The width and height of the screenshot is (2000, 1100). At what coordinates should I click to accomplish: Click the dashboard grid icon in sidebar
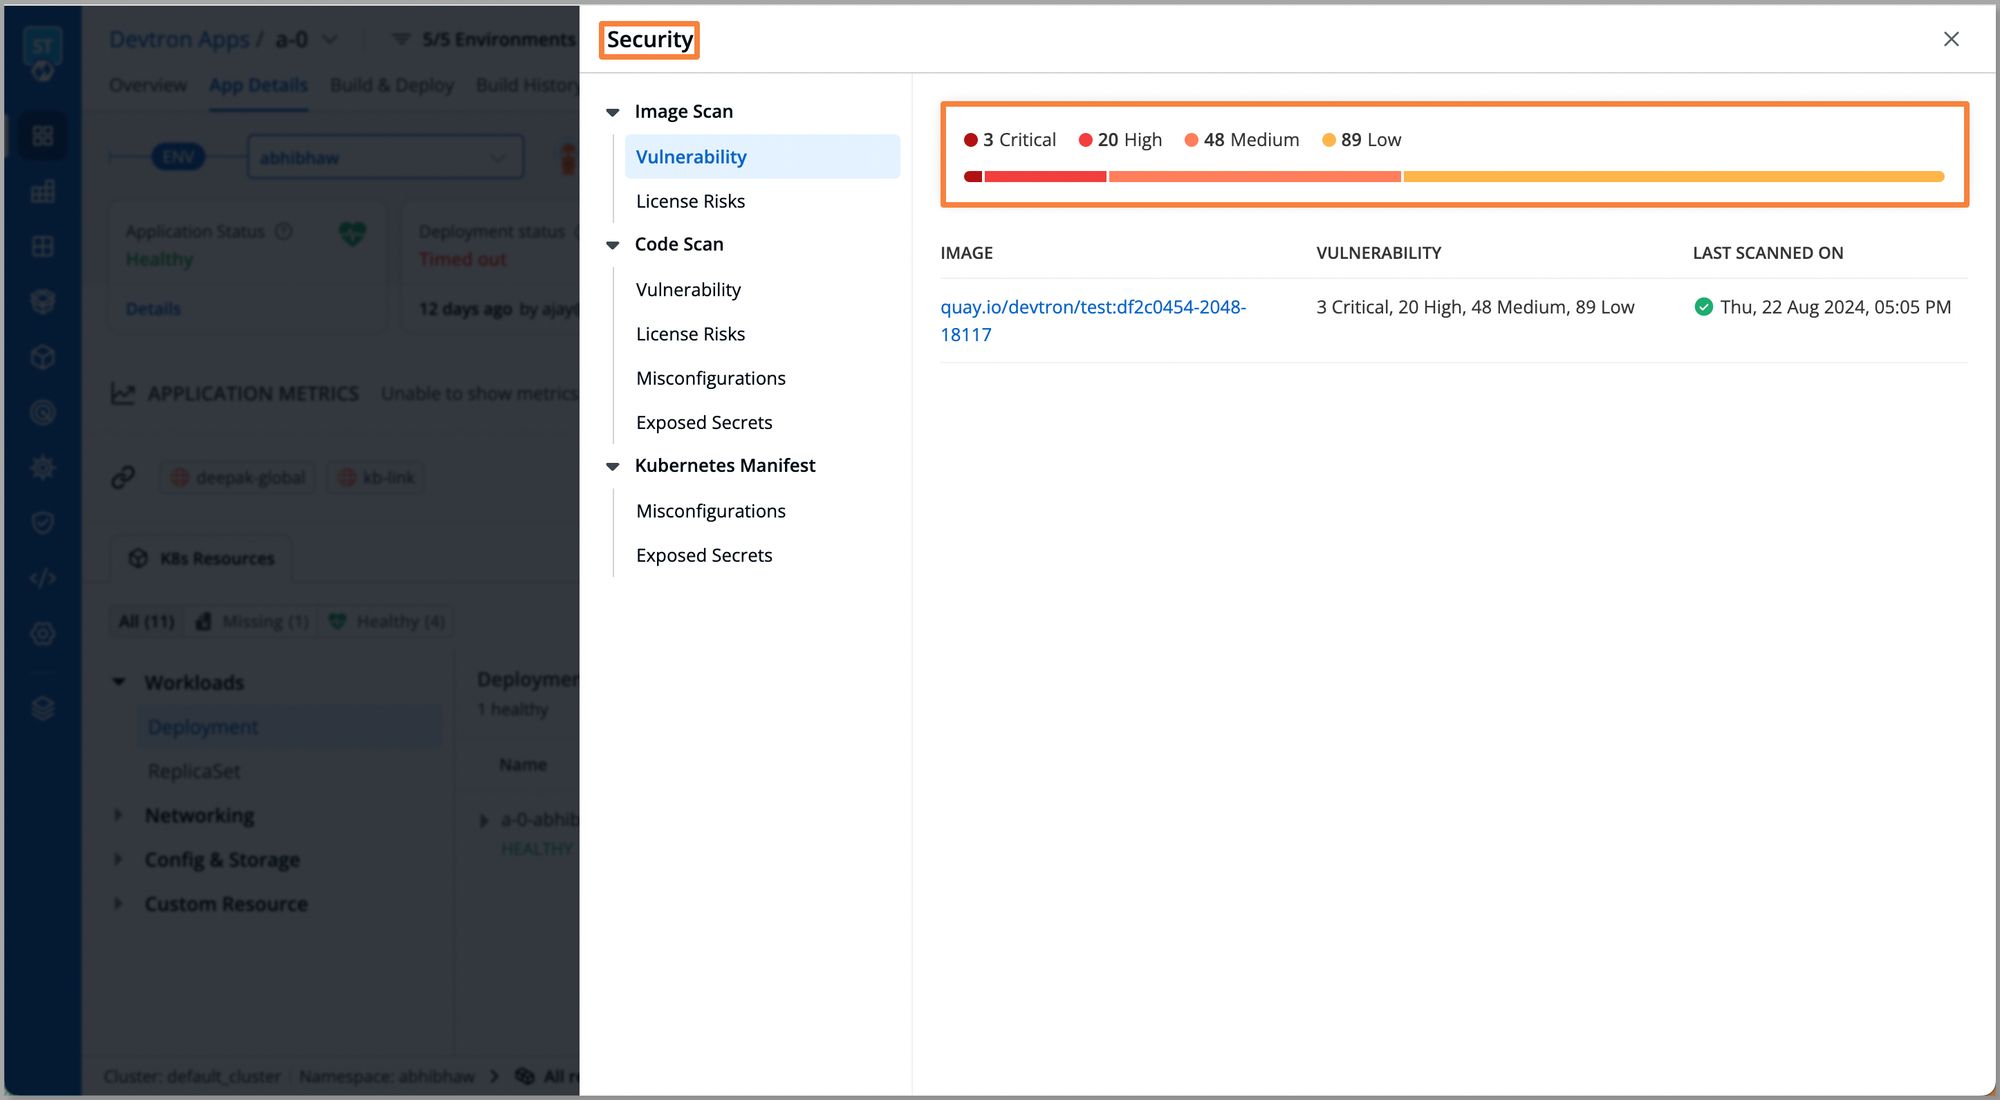(x=41, y=135)
